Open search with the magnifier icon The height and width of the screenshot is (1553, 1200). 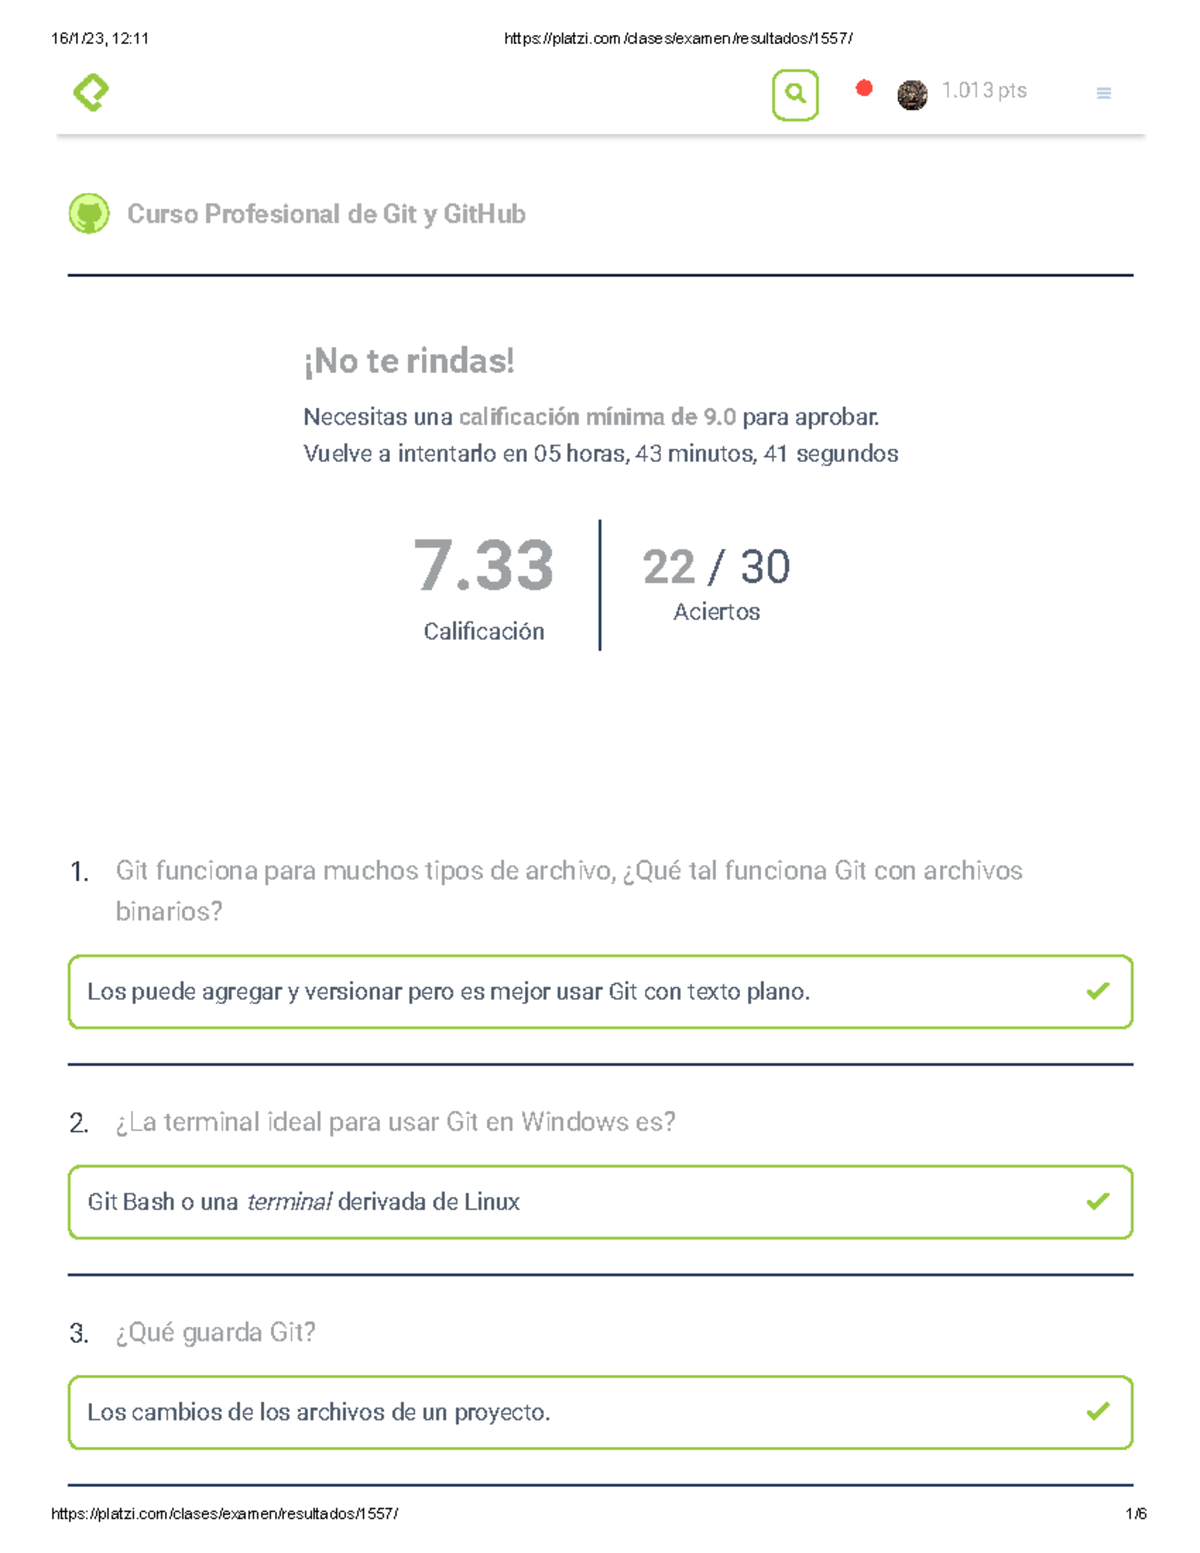[x=793, y=92]
